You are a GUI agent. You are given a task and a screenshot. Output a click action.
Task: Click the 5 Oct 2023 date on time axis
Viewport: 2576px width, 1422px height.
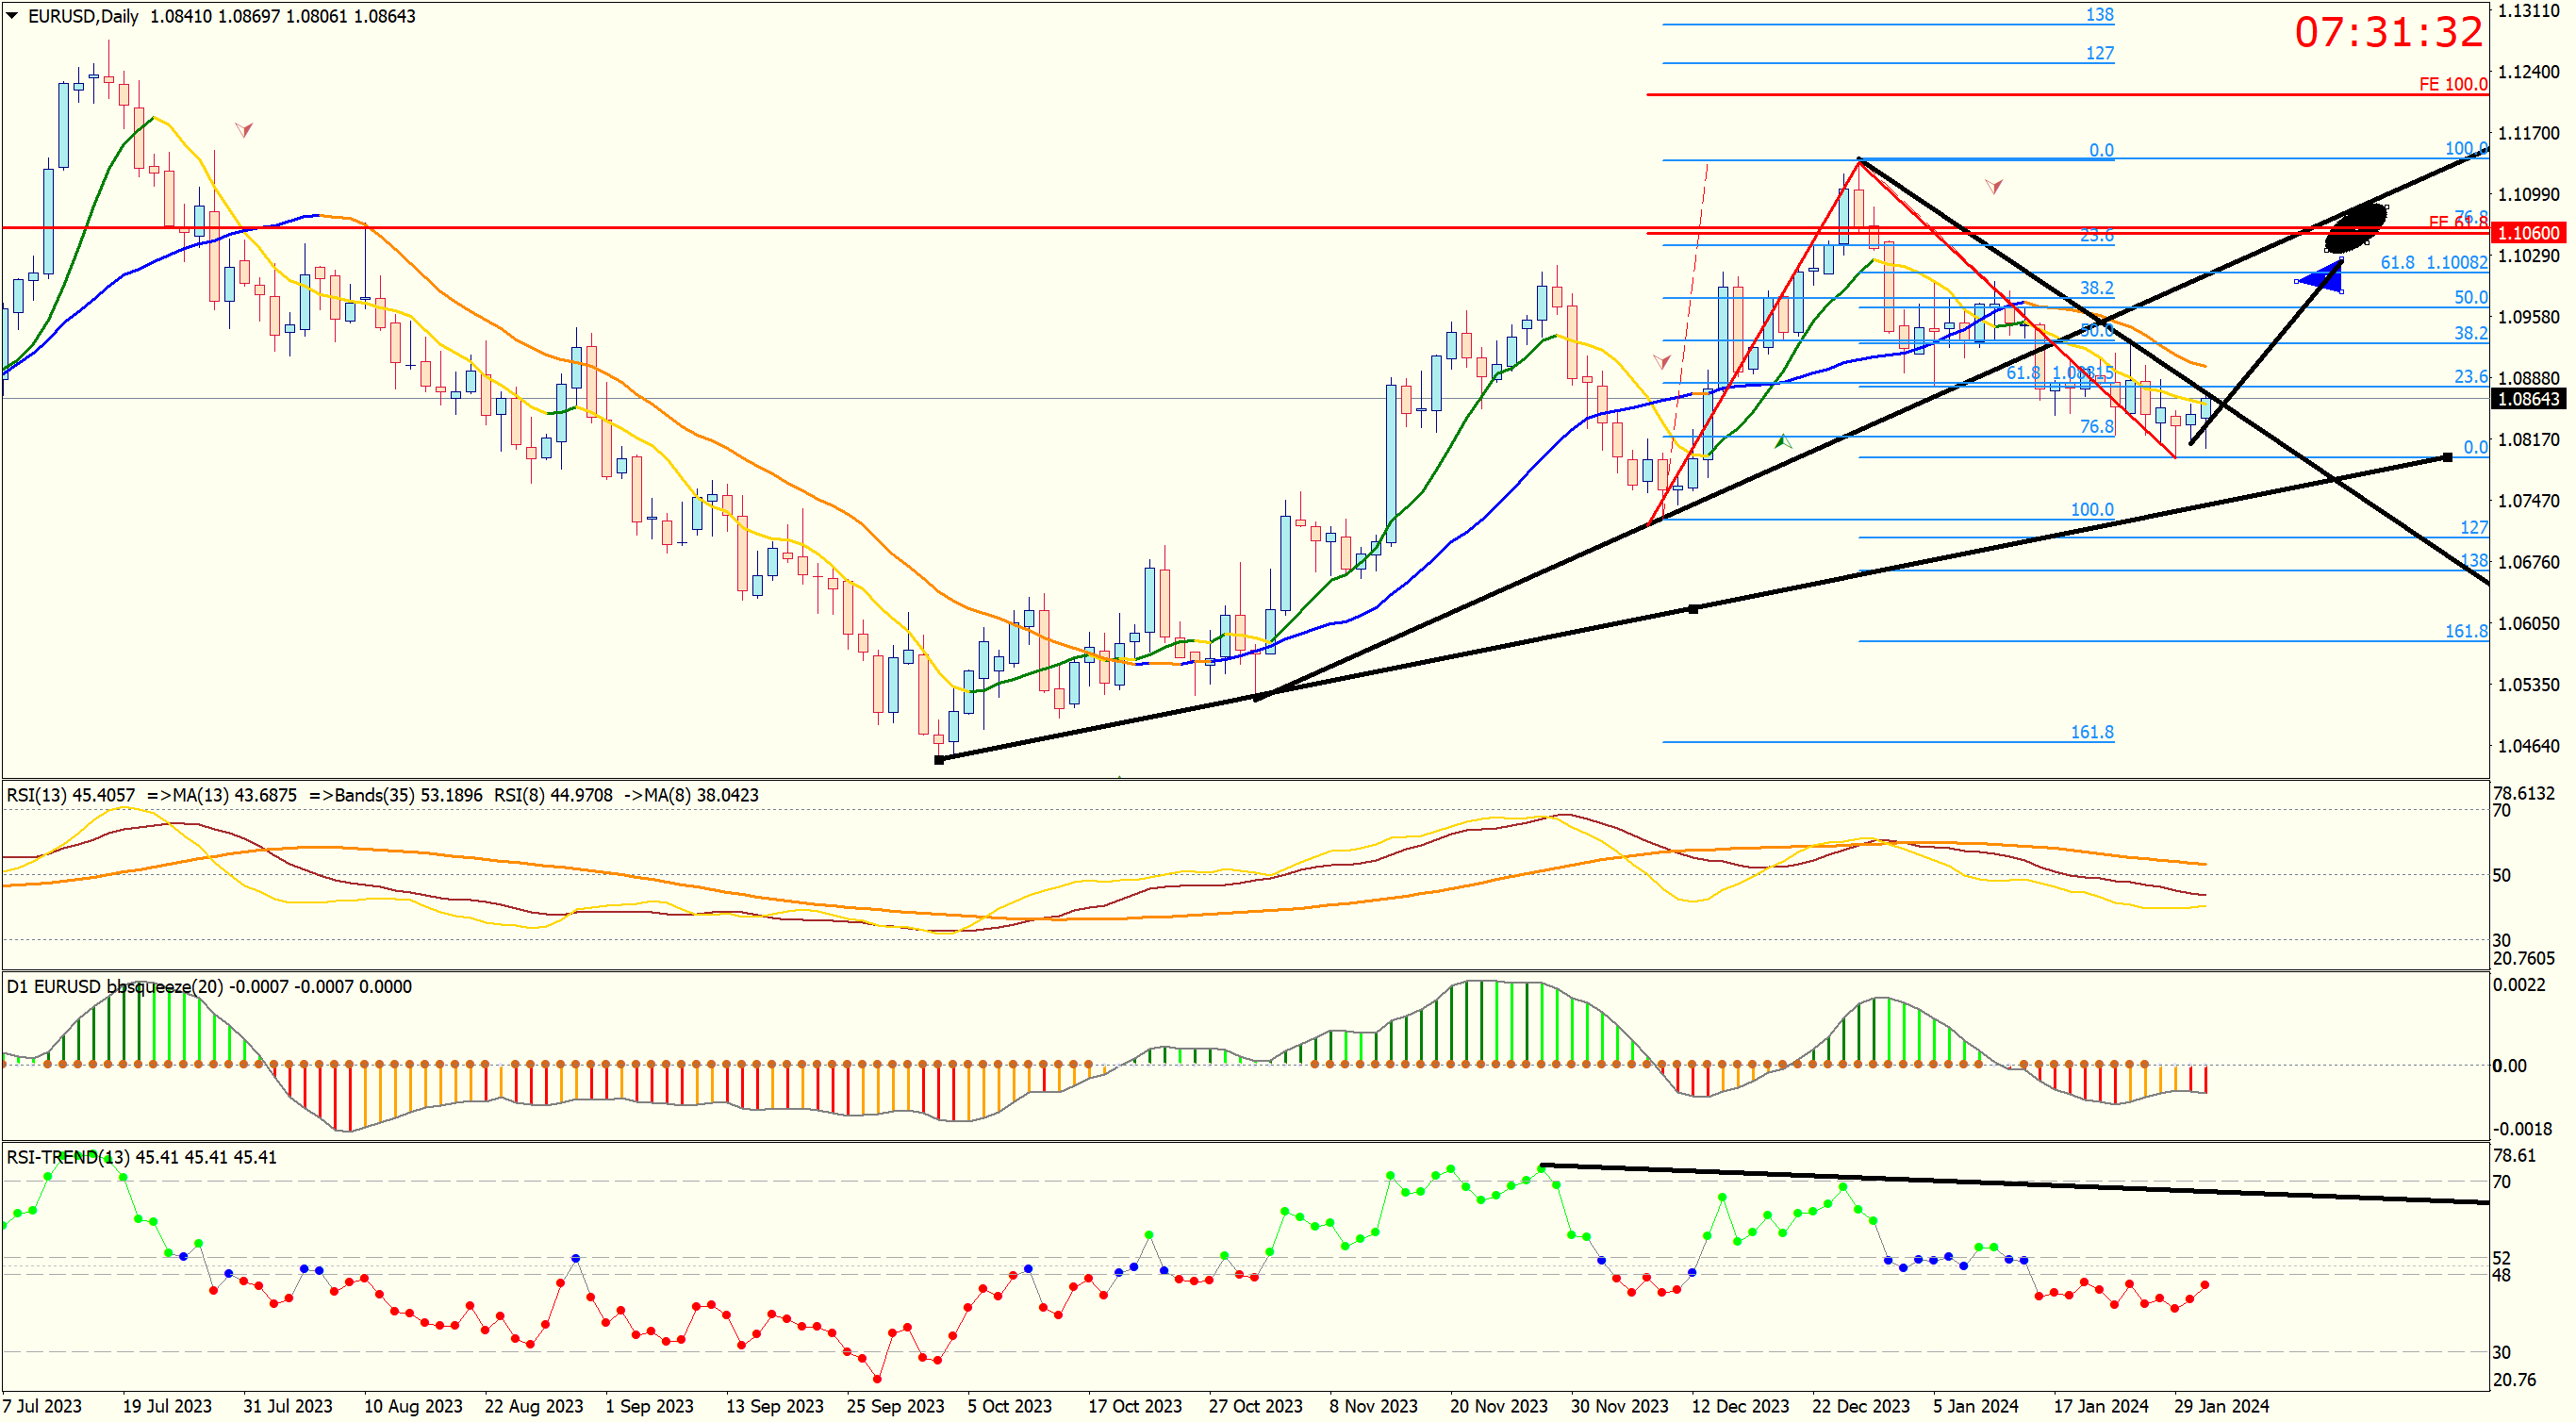point(1009,1406)
